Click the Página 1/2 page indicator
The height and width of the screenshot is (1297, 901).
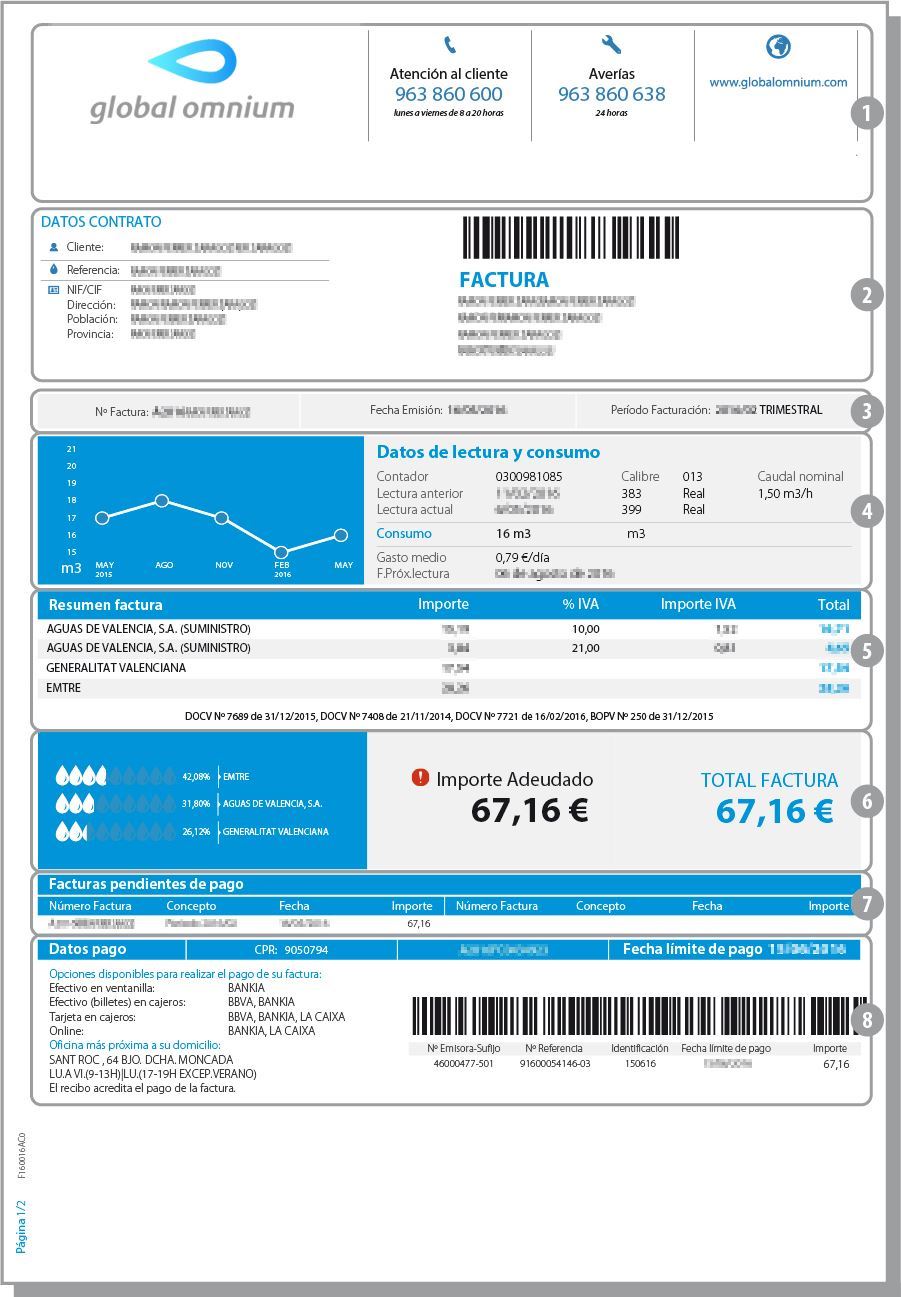click(22, 1226)
